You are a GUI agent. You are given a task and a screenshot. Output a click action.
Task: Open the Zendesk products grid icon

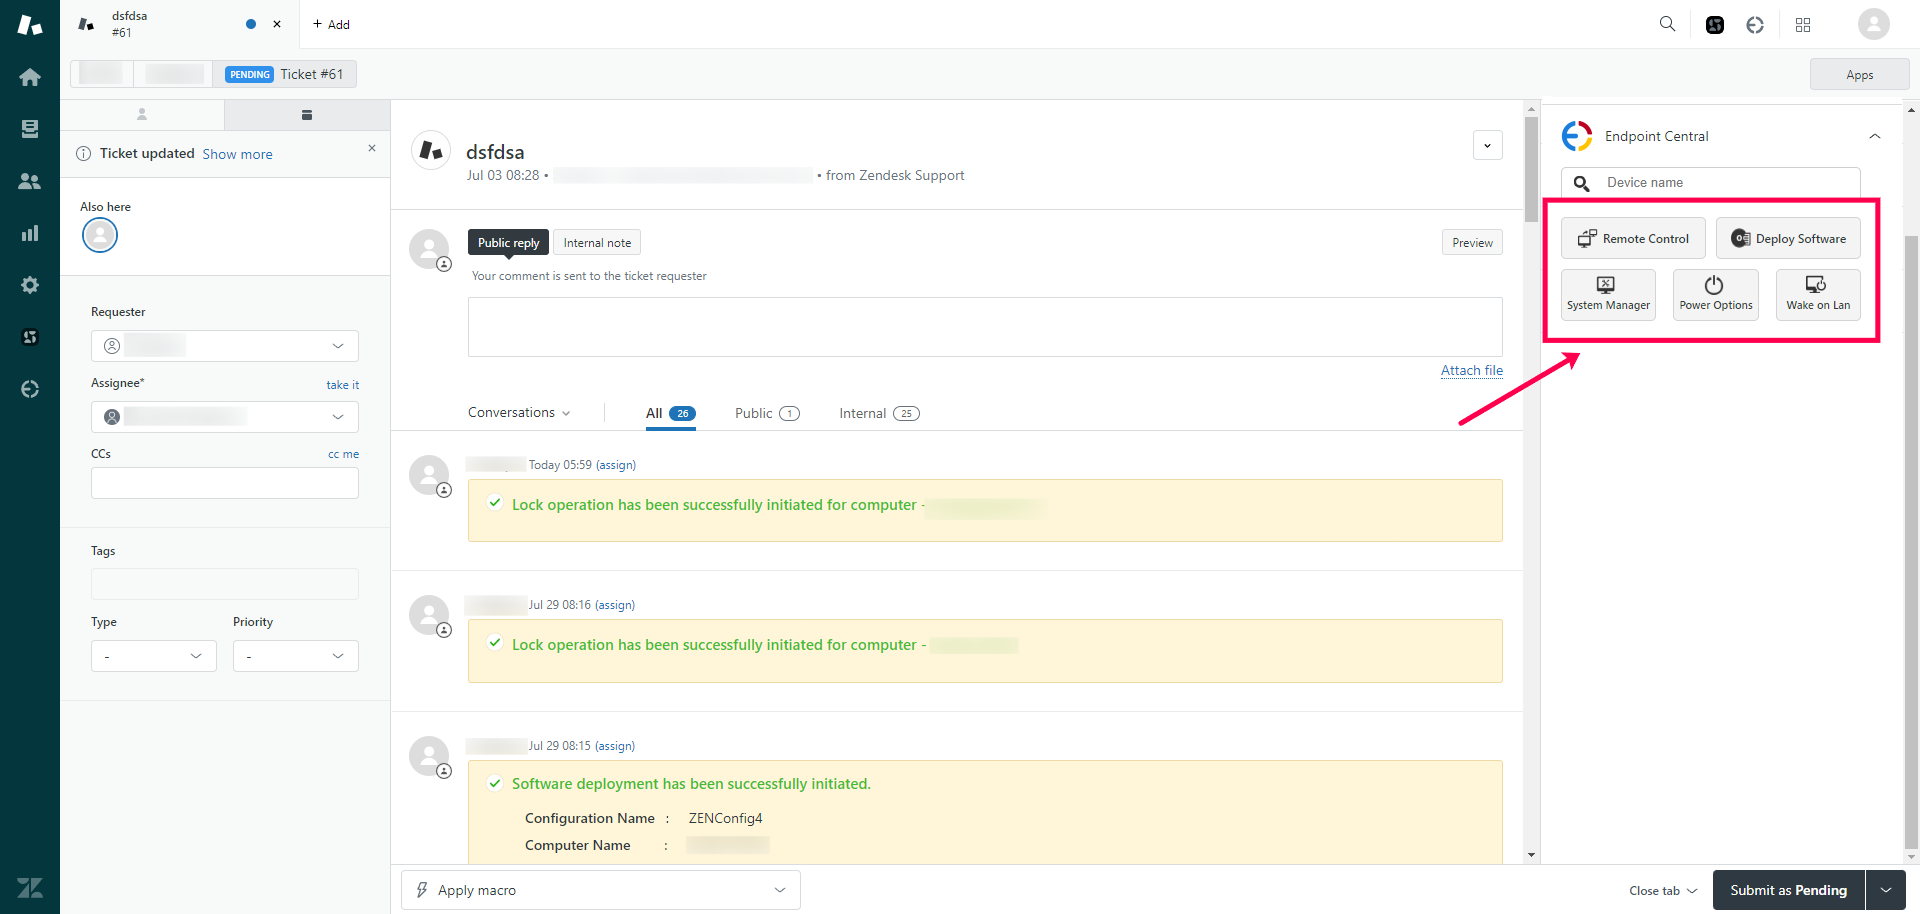pyautogui.click(x=1803, y=24)
